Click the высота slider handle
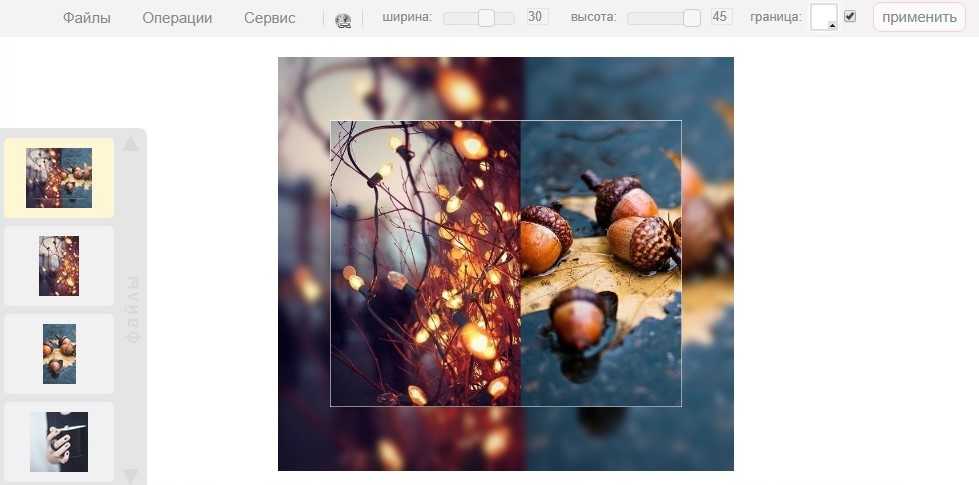The image size is (979, 485). [x=691, y=18]
